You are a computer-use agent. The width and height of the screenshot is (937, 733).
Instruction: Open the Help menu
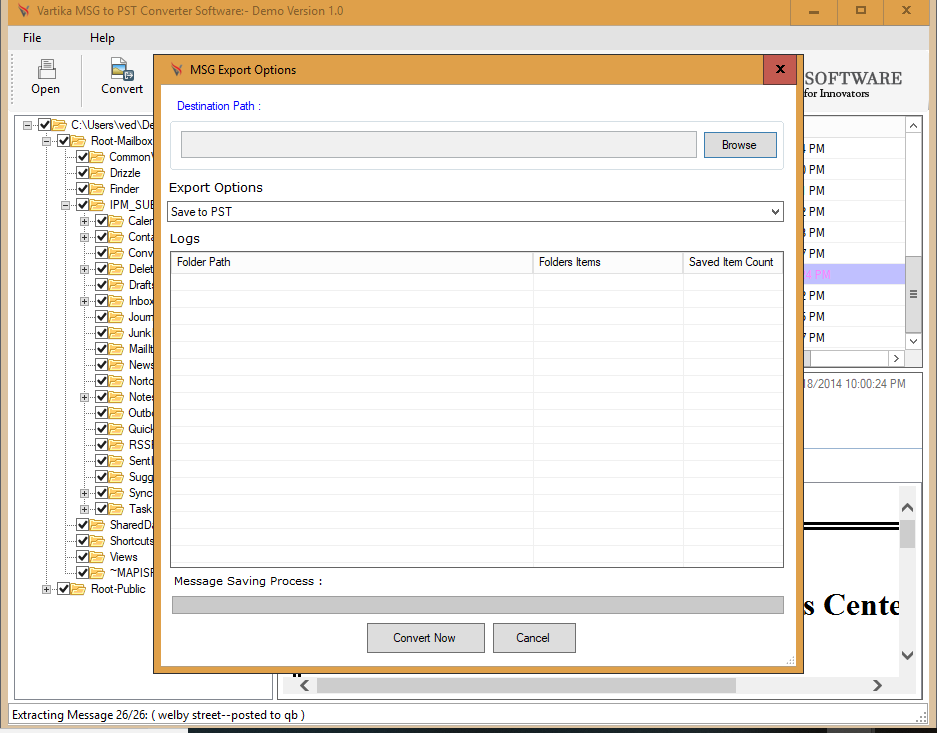pos(102,38)
